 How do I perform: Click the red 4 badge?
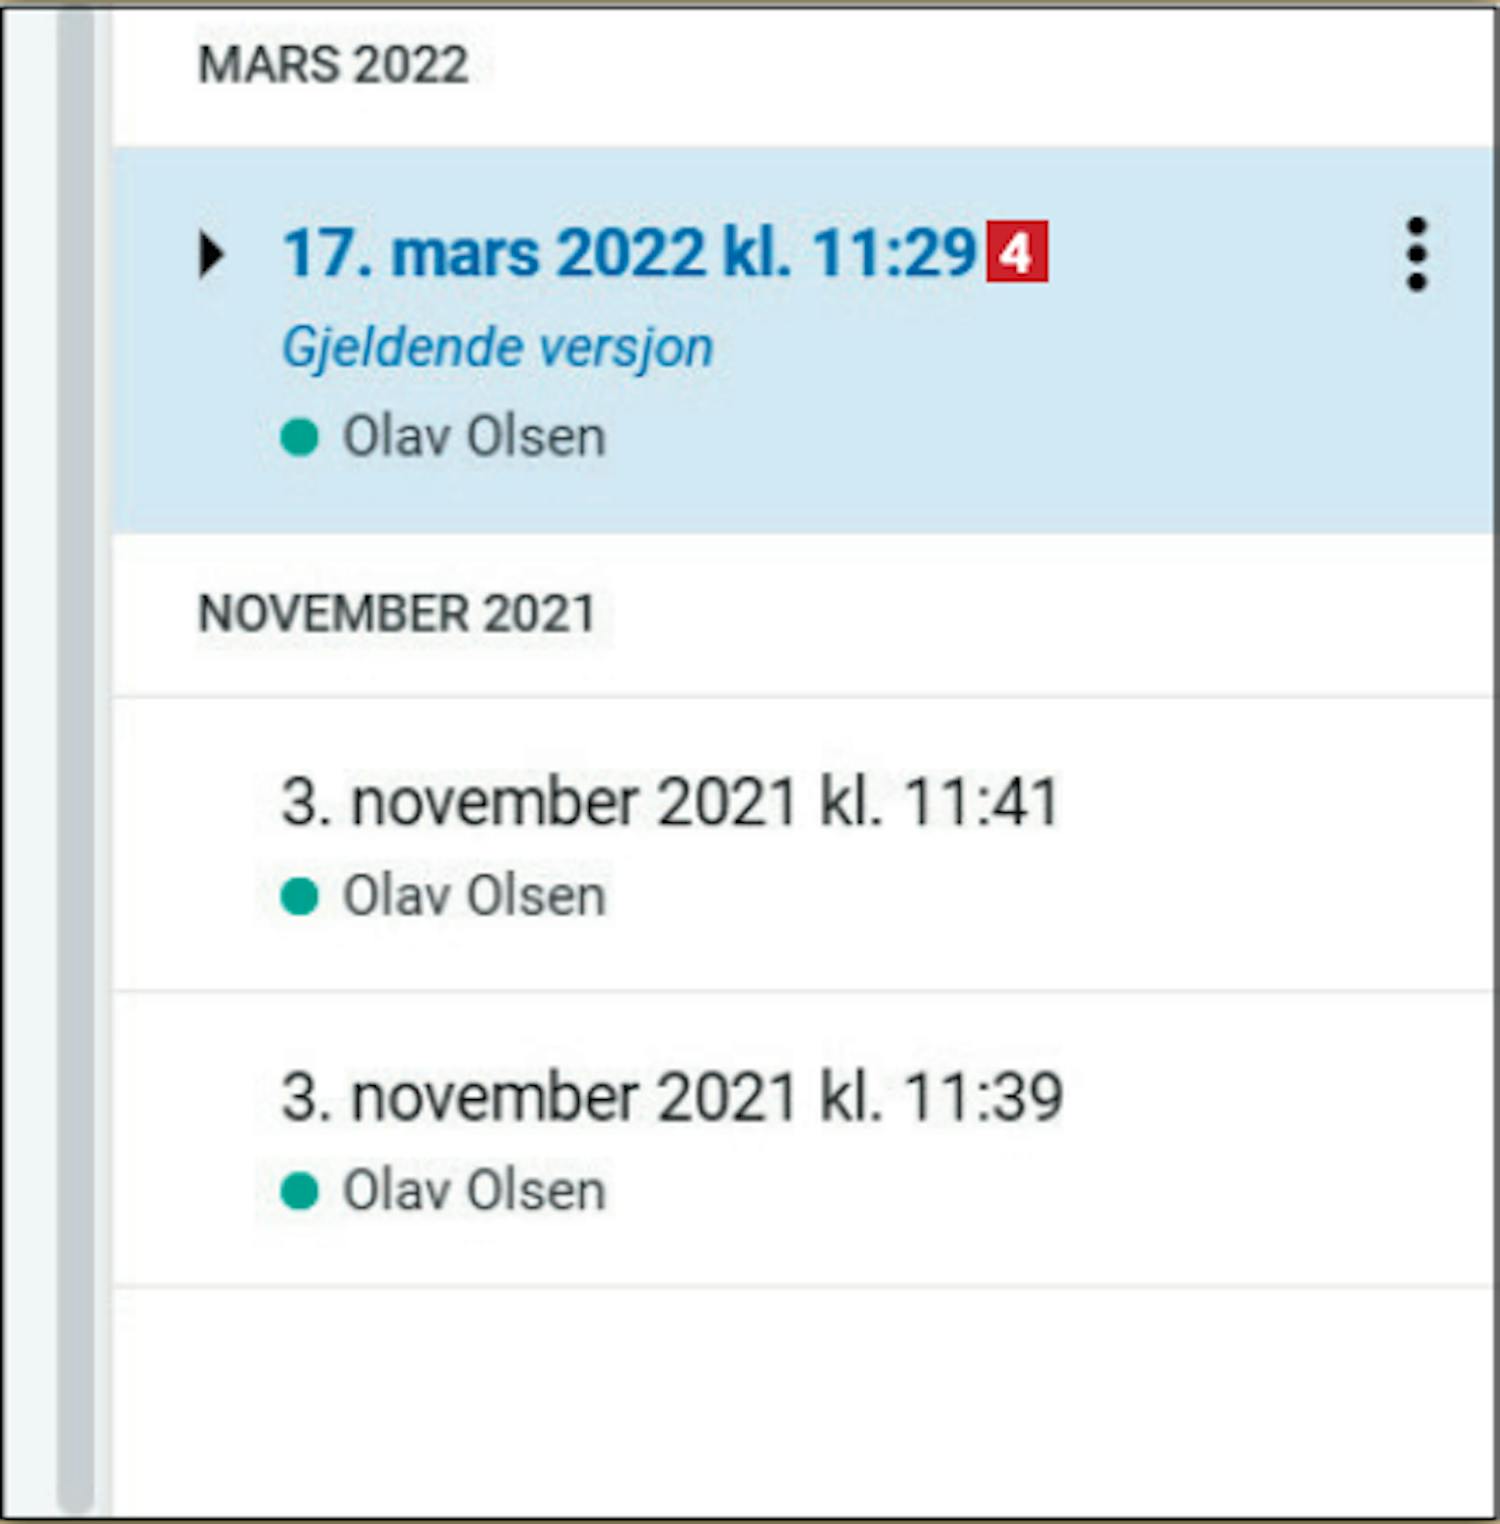click(1017, 252)
